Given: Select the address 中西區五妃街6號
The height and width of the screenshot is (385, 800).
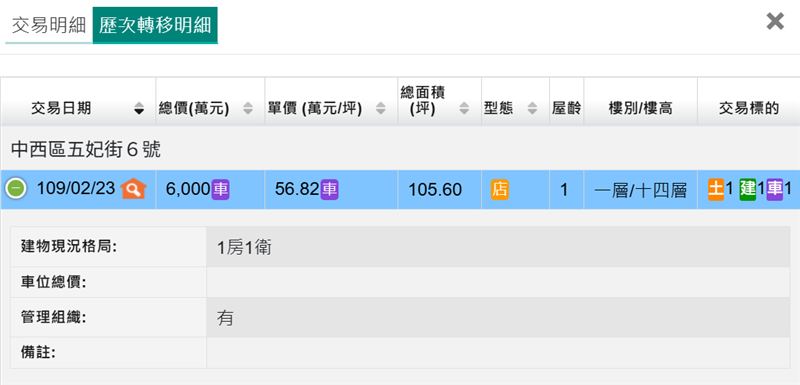Looking at the screenshot, I should pos(86,150).
